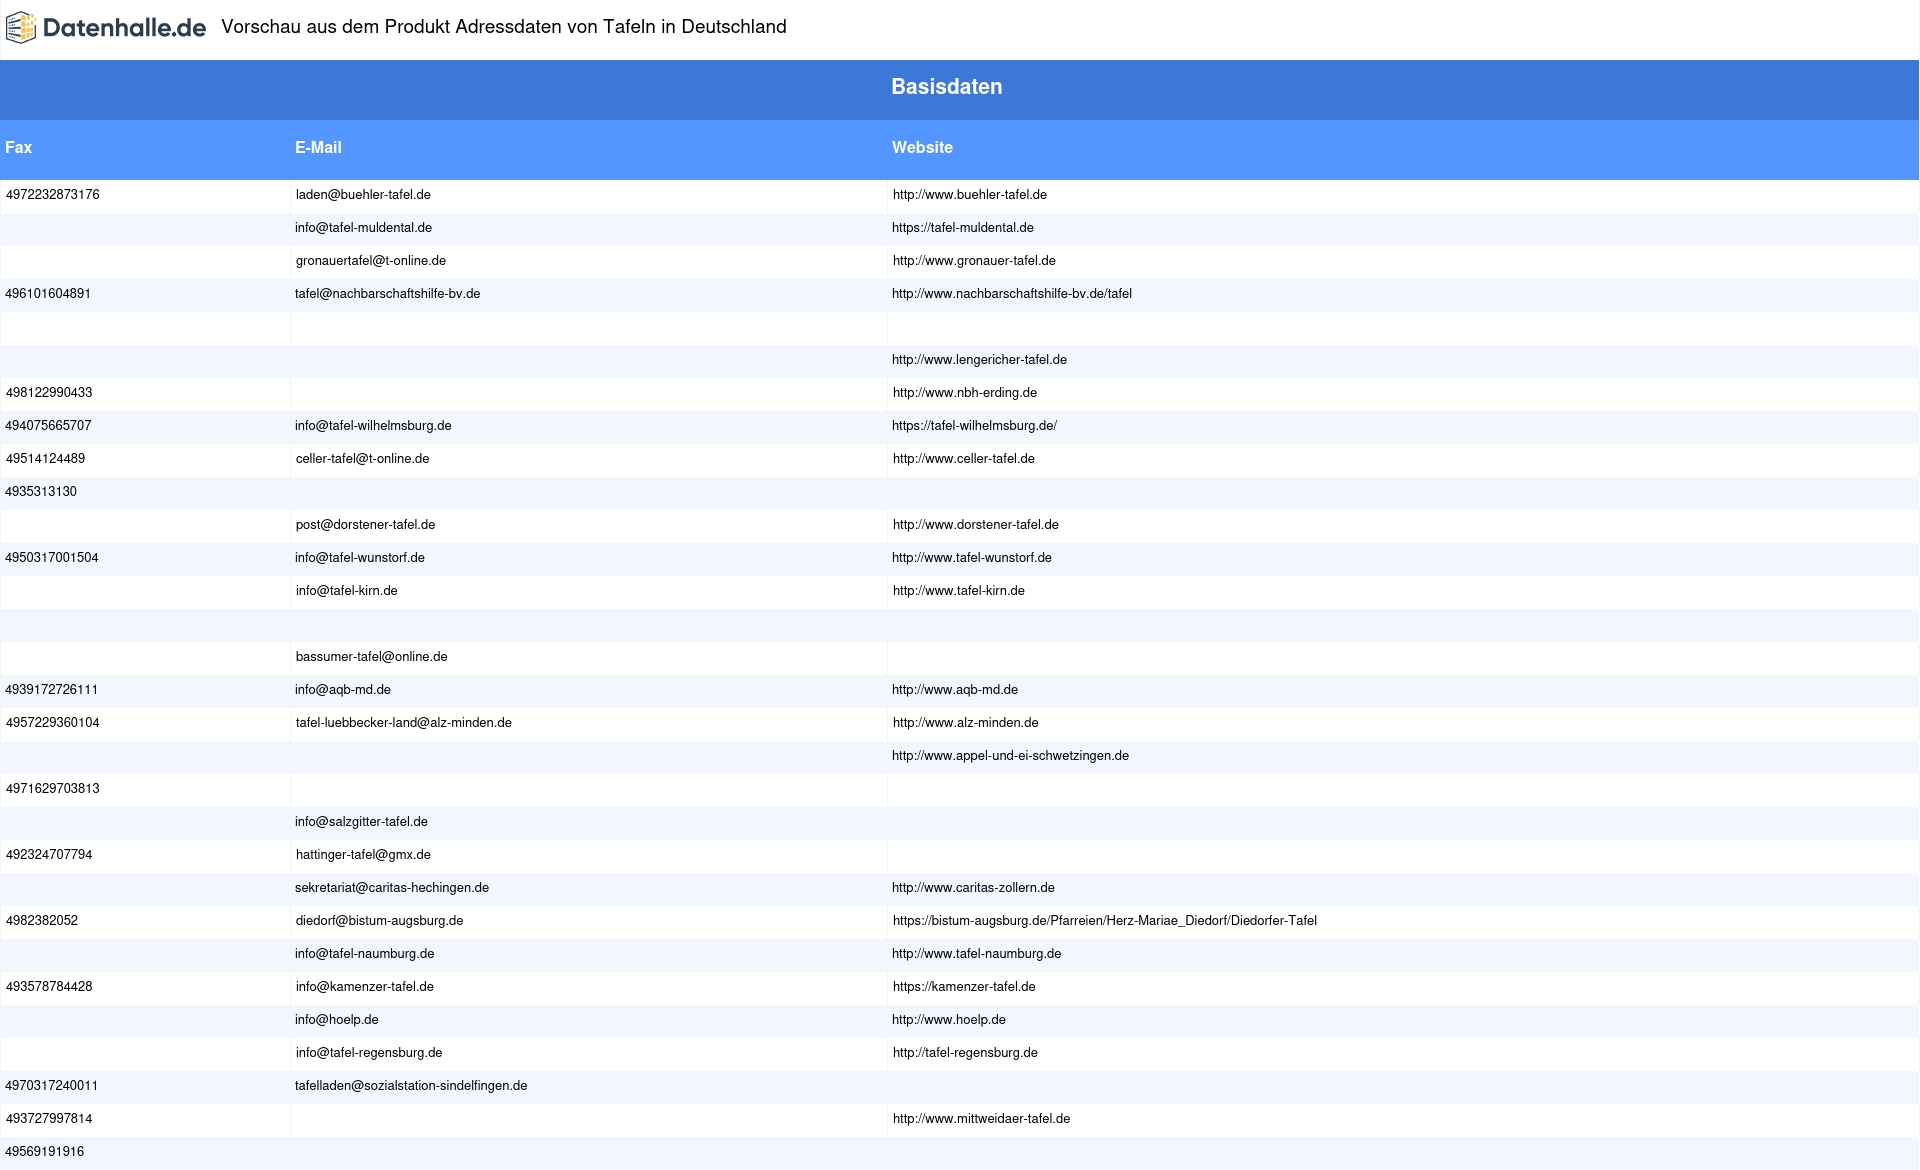Click website http://www.nbh-erding.de
The image size is (1920, 1170).
pos(965,393)
